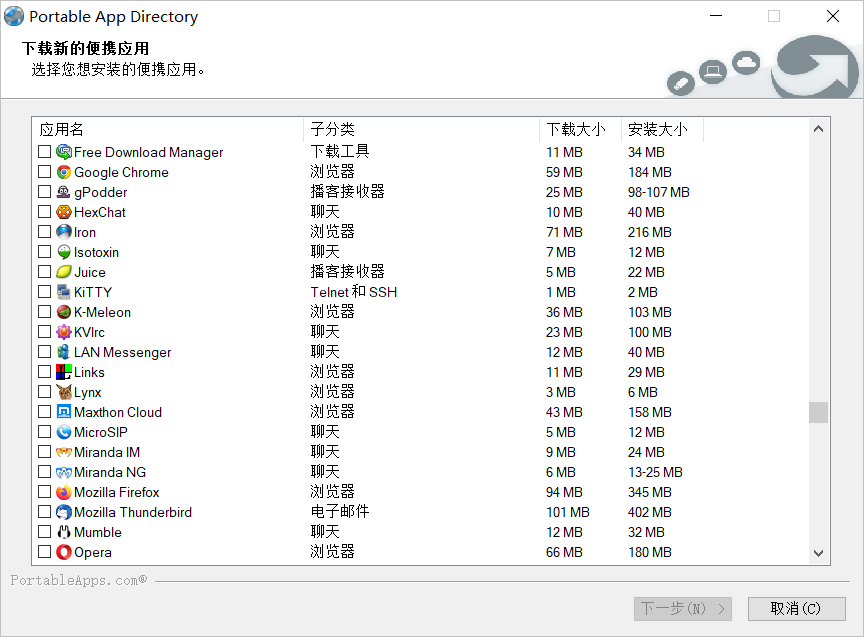Image resolution: width=864 pixels, height=637 pixels.
Task: Click the 98-107 MB install size
Action: [x=658, y=192]
